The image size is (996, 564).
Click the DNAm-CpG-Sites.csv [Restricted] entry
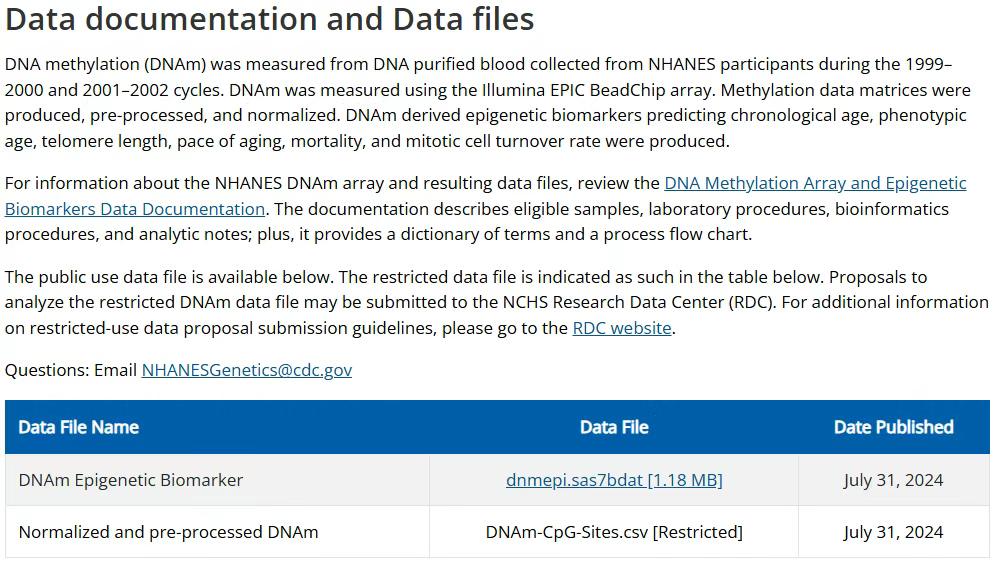coord(614,532)
